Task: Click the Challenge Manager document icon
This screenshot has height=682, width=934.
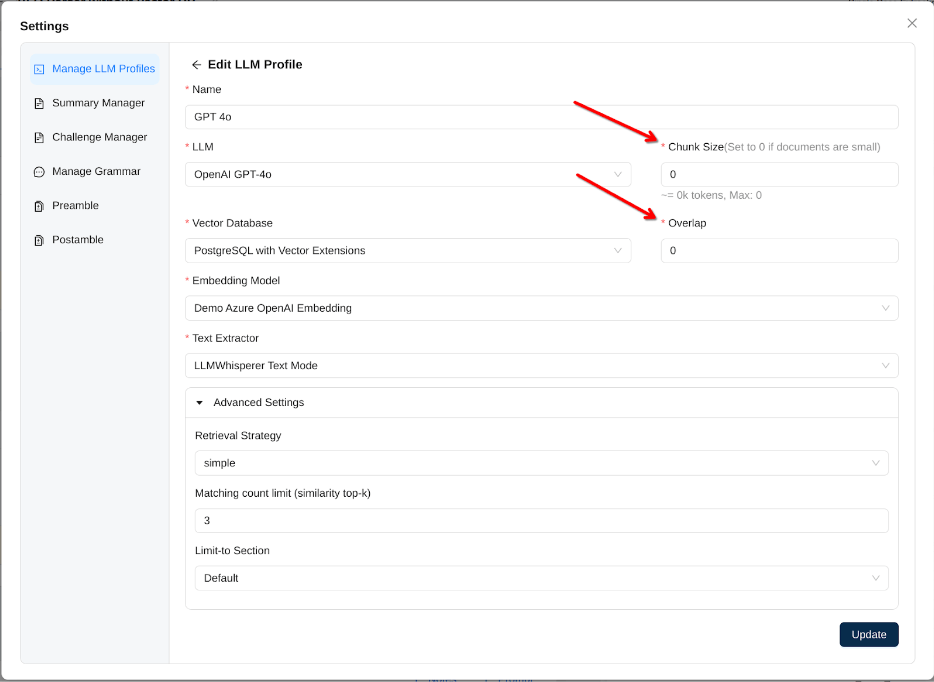Action: (x=39, y=137)
